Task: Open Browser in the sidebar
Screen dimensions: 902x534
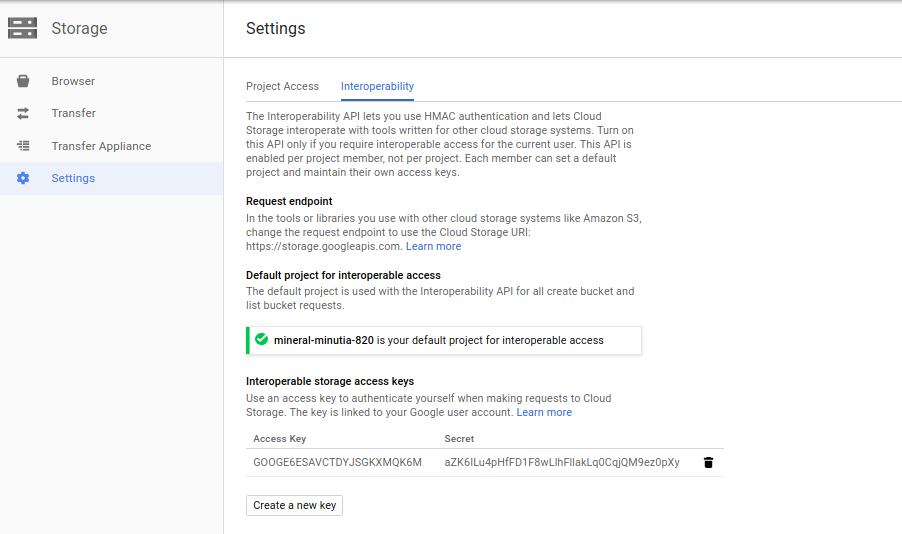Action: pos(73,81)
